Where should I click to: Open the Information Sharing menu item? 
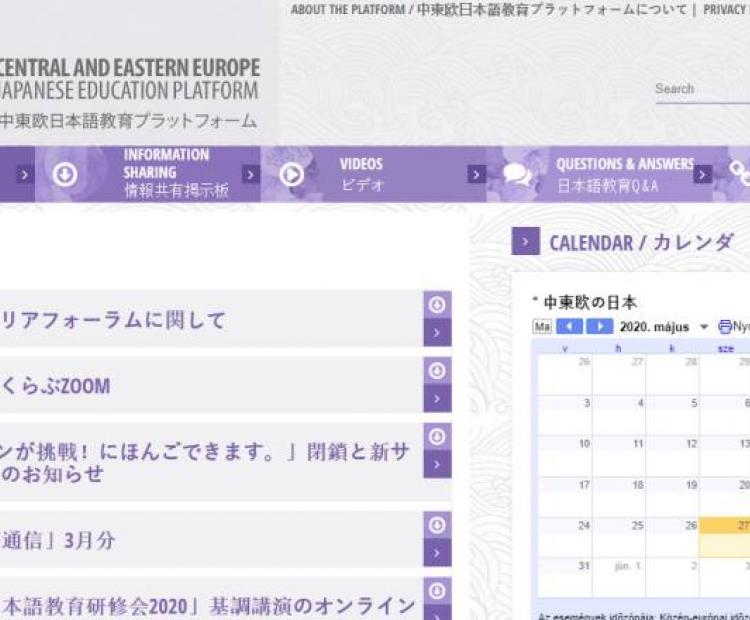166,173
